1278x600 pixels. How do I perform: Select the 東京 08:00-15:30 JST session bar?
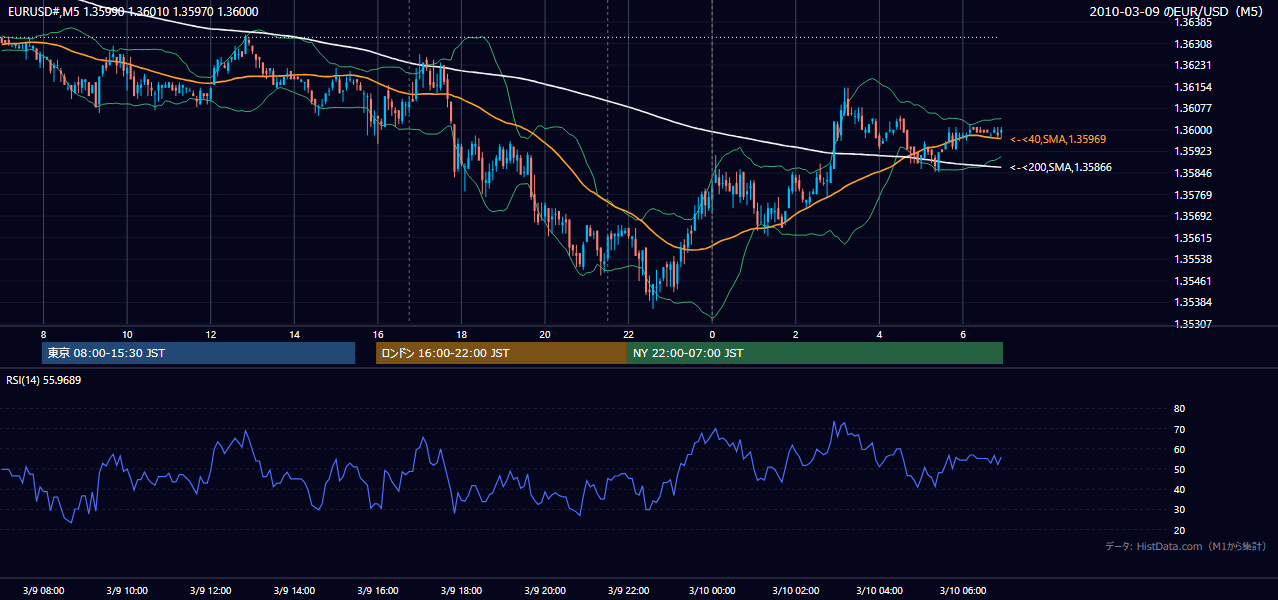point(198,353)
